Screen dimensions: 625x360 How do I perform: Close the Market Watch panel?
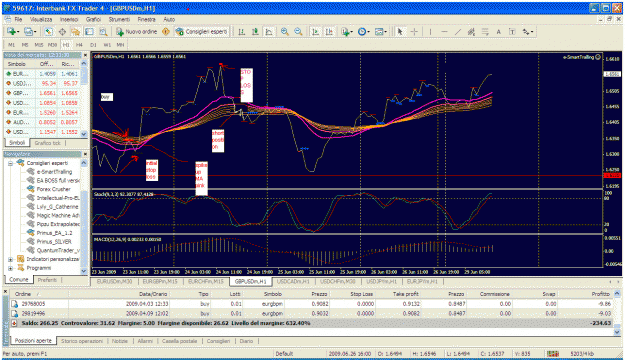click(85, 55)
